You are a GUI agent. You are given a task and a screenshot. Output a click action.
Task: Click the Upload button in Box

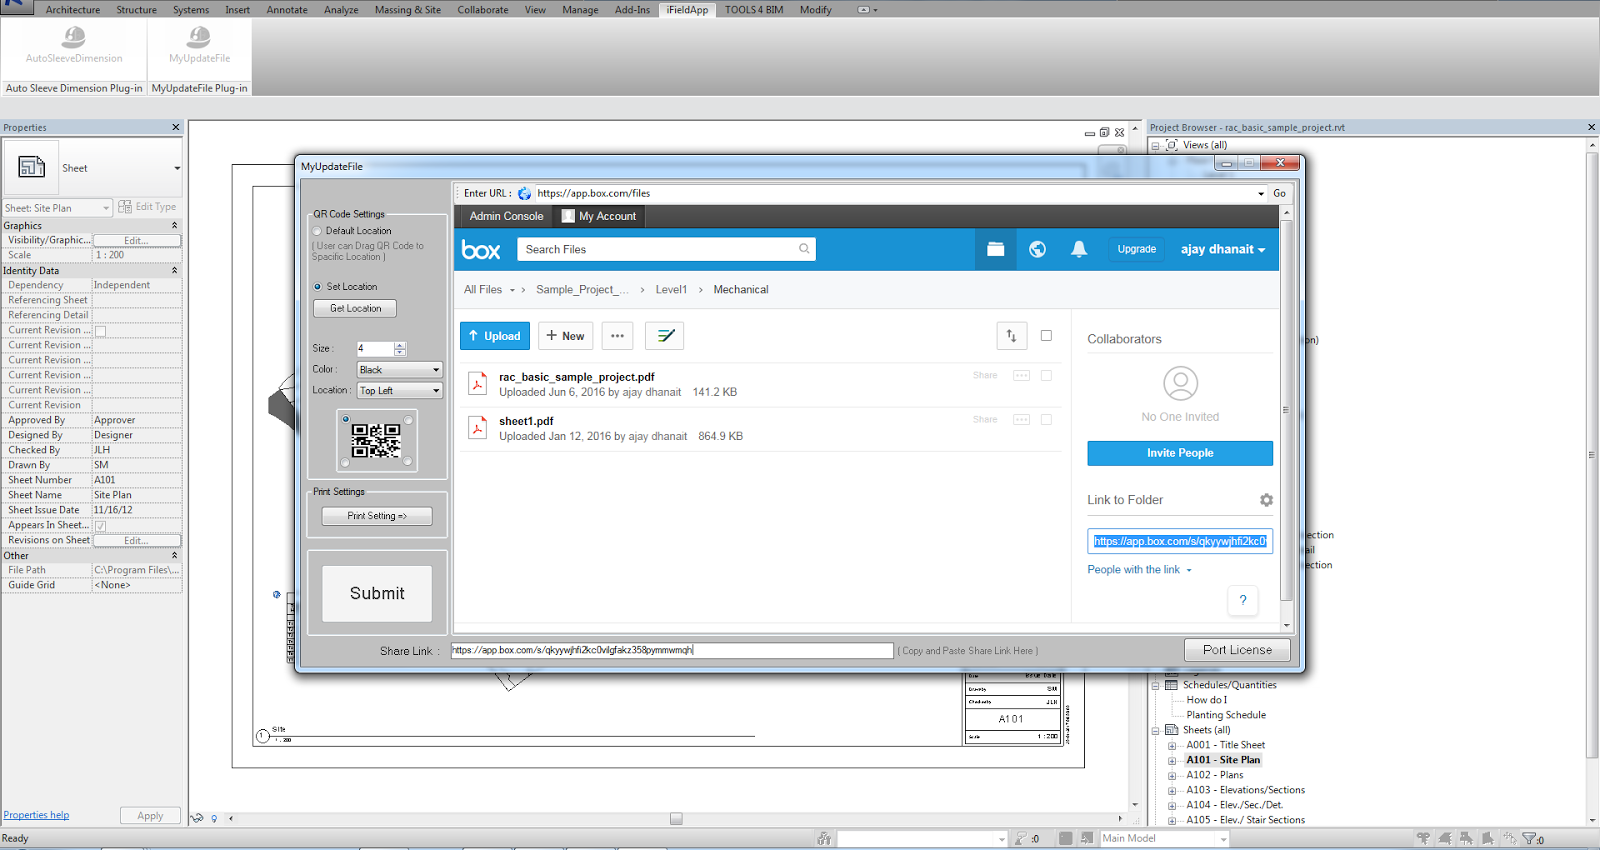pyautogui.click(x=495, y=336)
